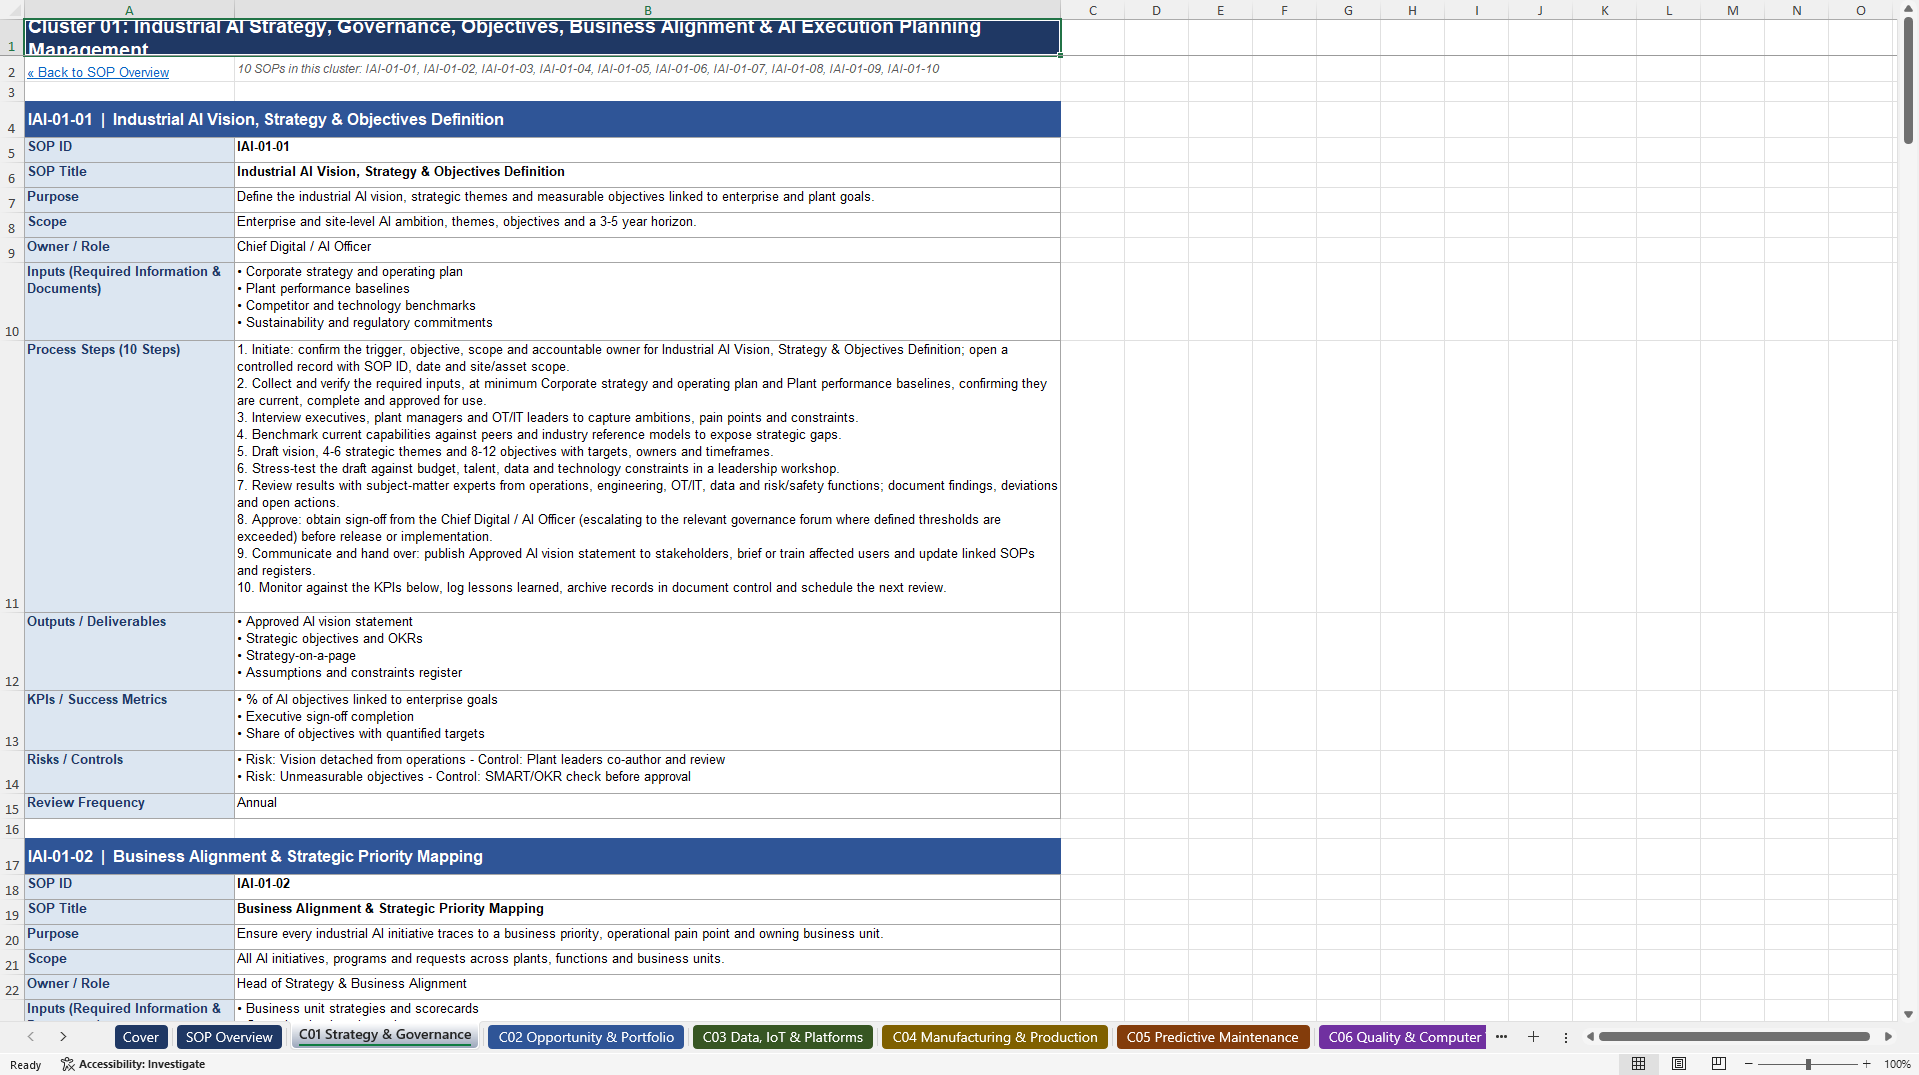The image size is (1919, 1075).
Task: Select the IAI-01-01 section header cell
Action: pos(542,119)
